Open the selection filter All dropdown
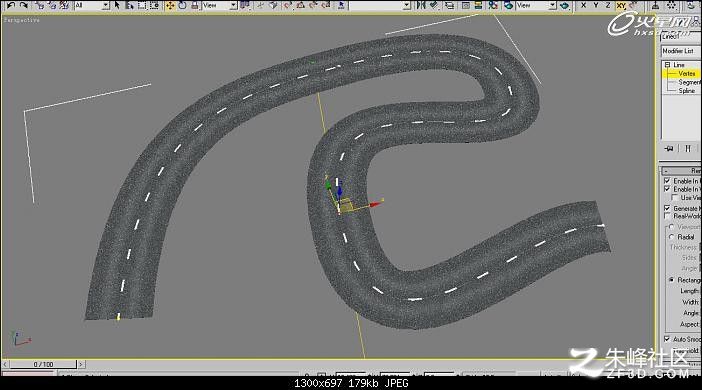The width and height of the screenshot is (702, 390). pos(92,5)
